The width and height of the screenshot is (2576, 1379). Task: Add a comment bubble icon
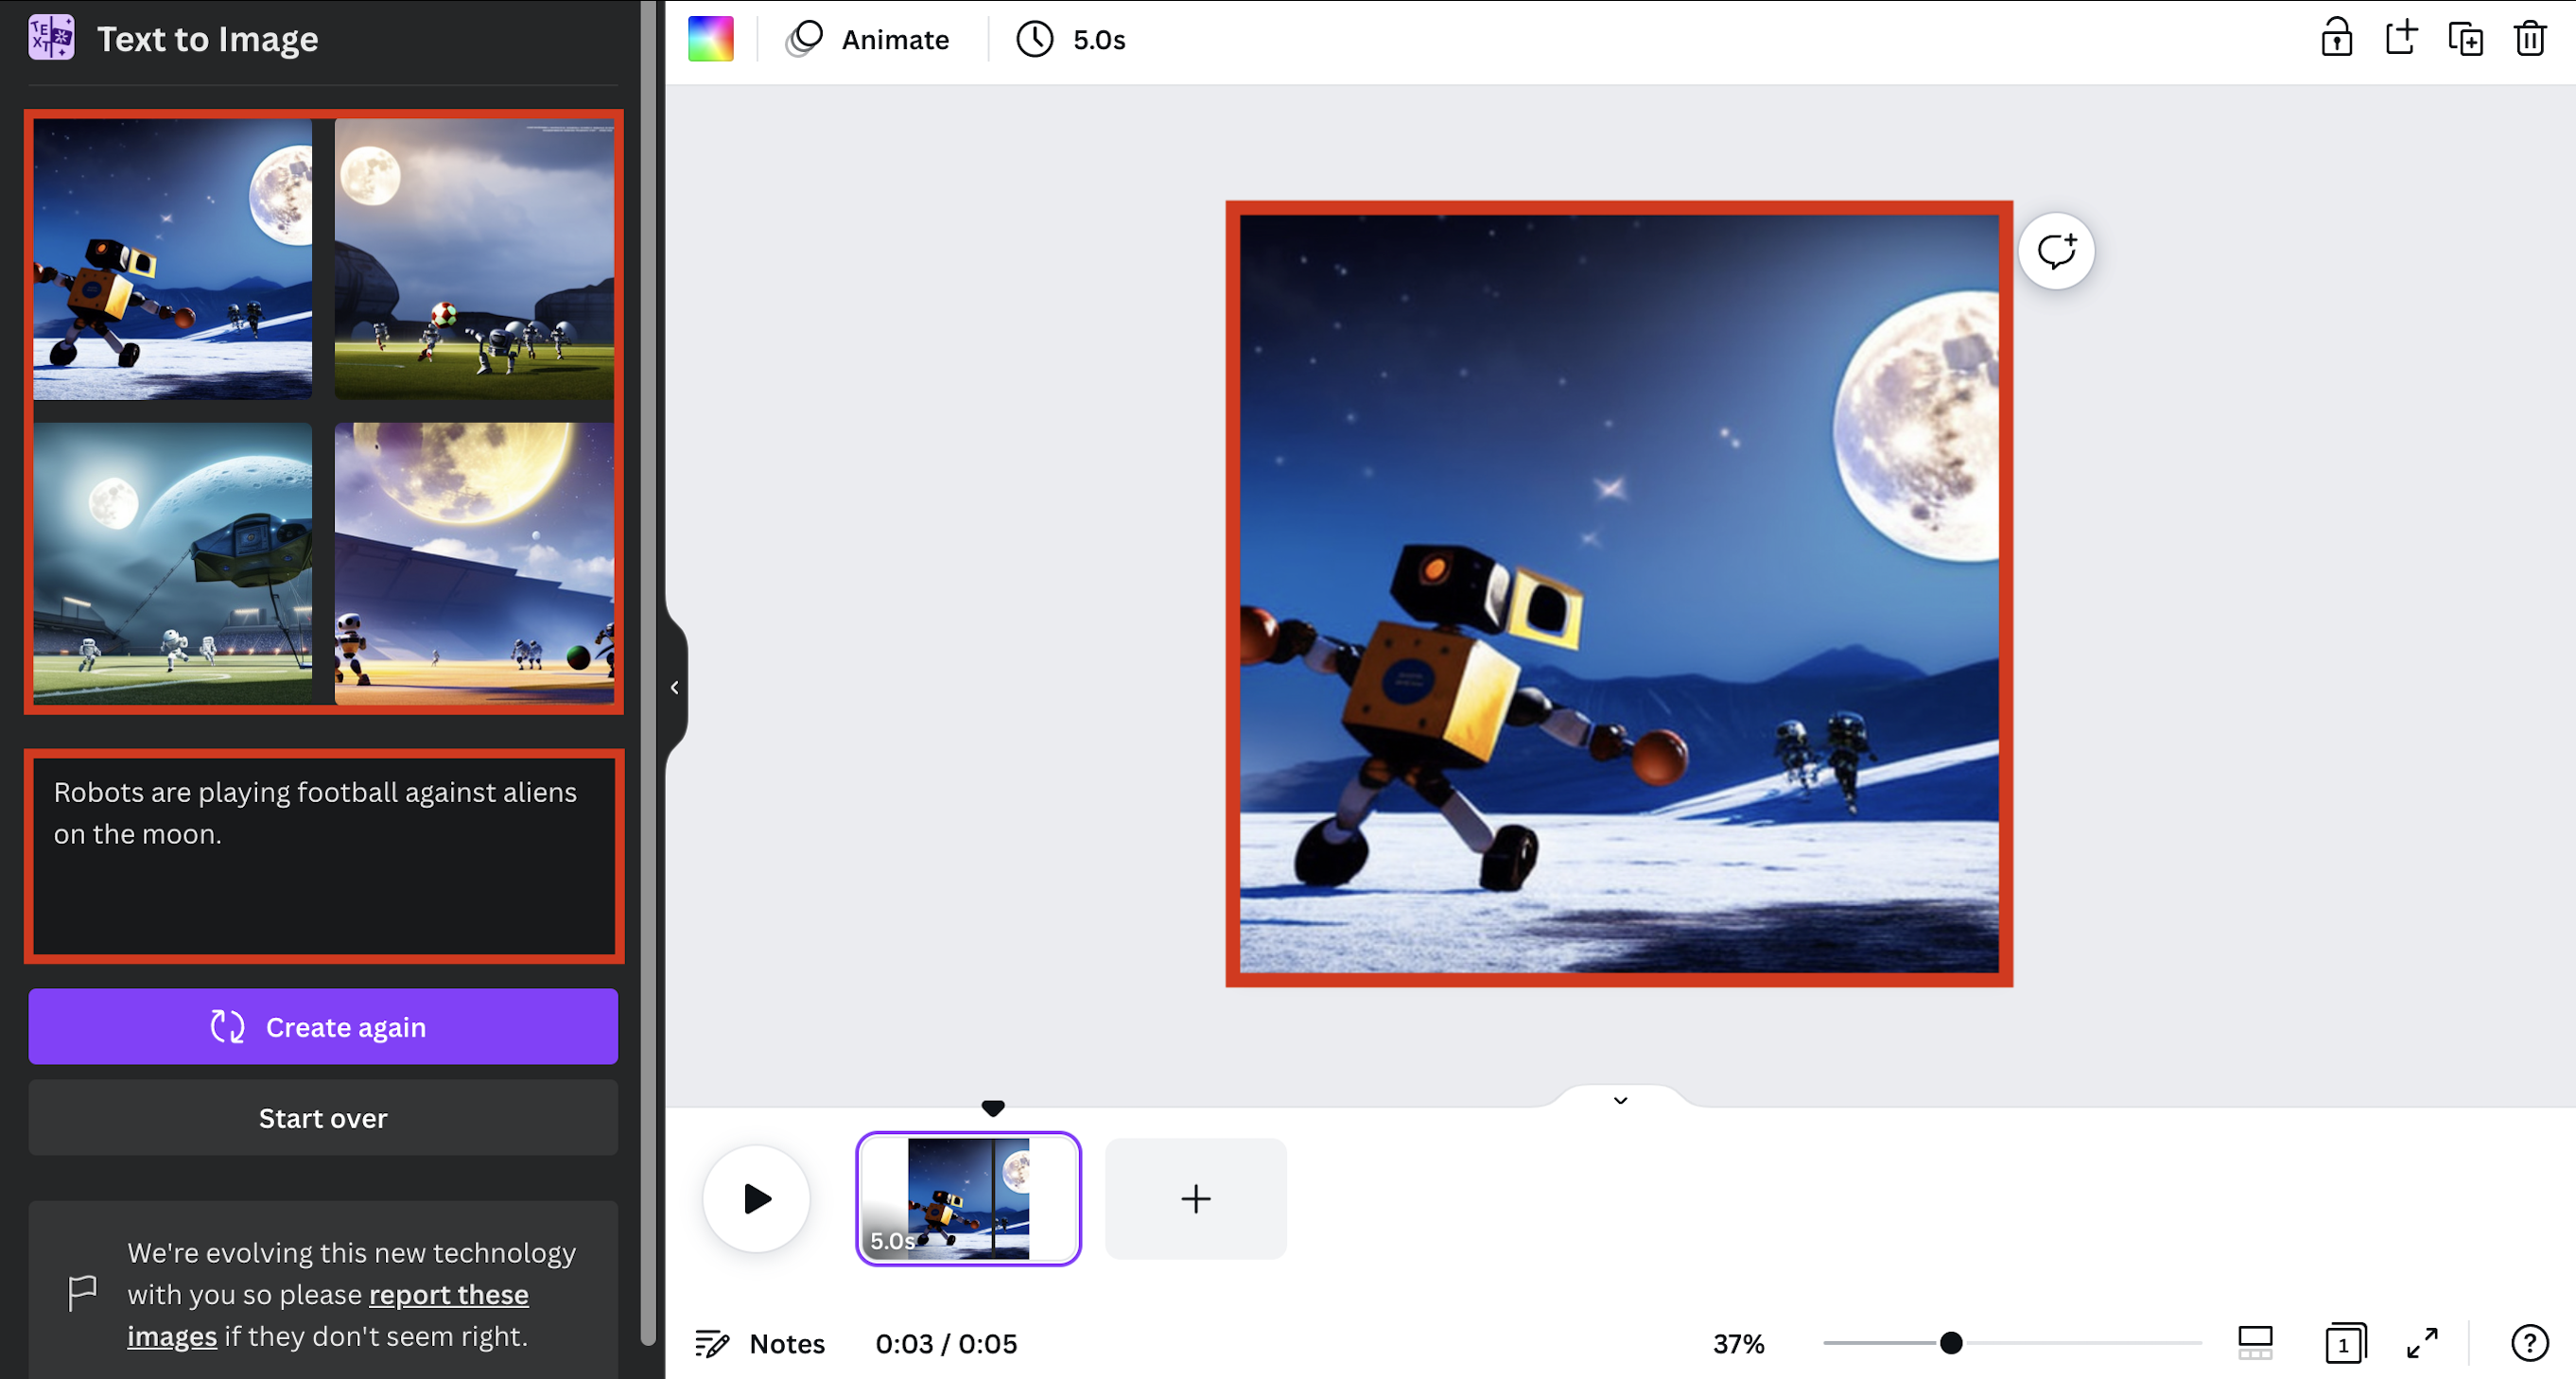(x=2056, y=251)
